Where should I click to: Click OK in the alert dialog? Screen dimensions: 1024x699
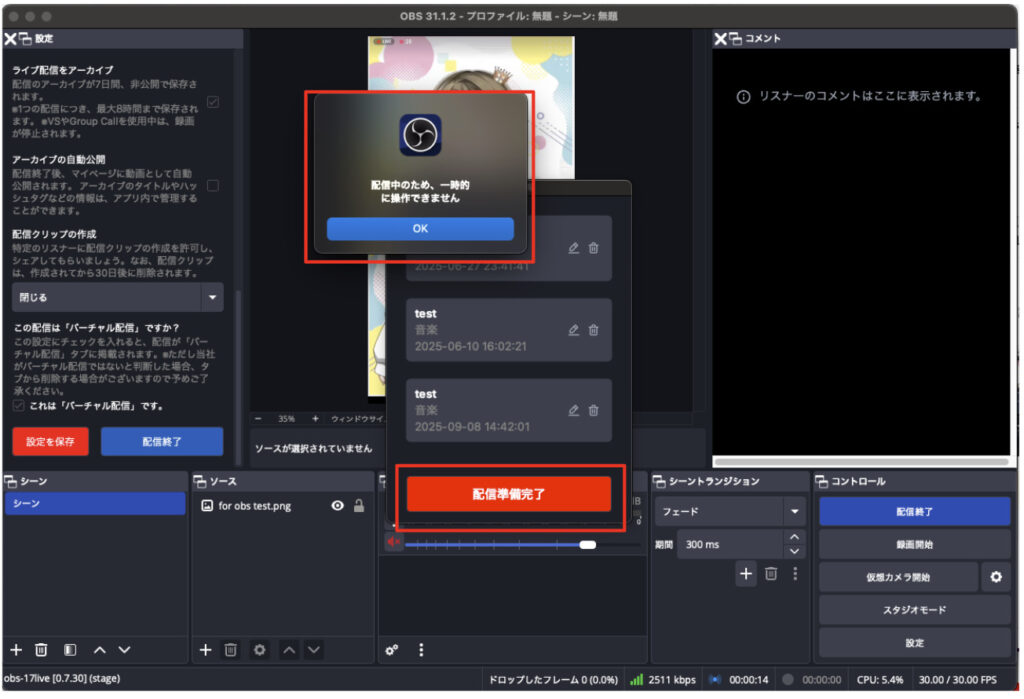point(420,229)
